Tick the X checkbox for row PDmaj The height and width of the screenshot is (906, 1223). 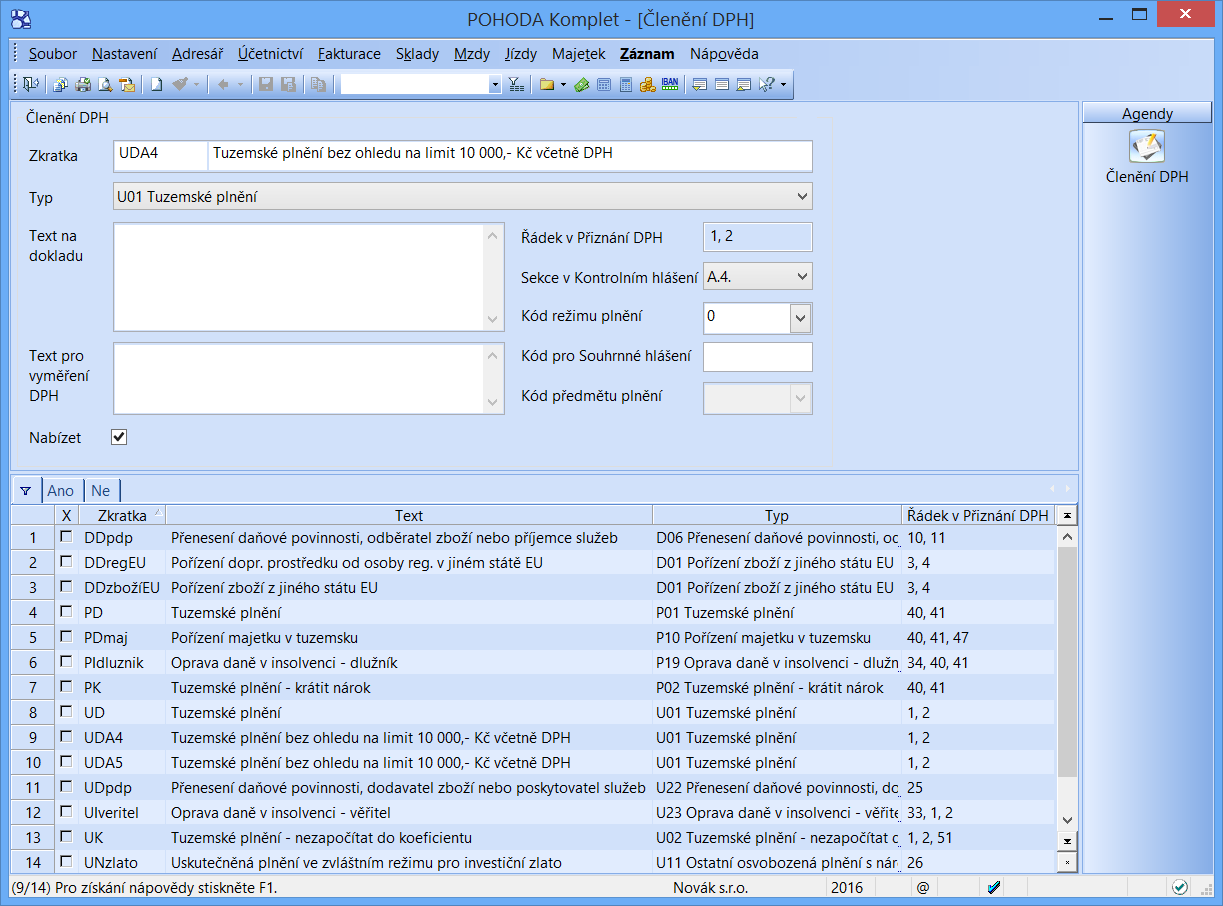[x=66, y=637]
